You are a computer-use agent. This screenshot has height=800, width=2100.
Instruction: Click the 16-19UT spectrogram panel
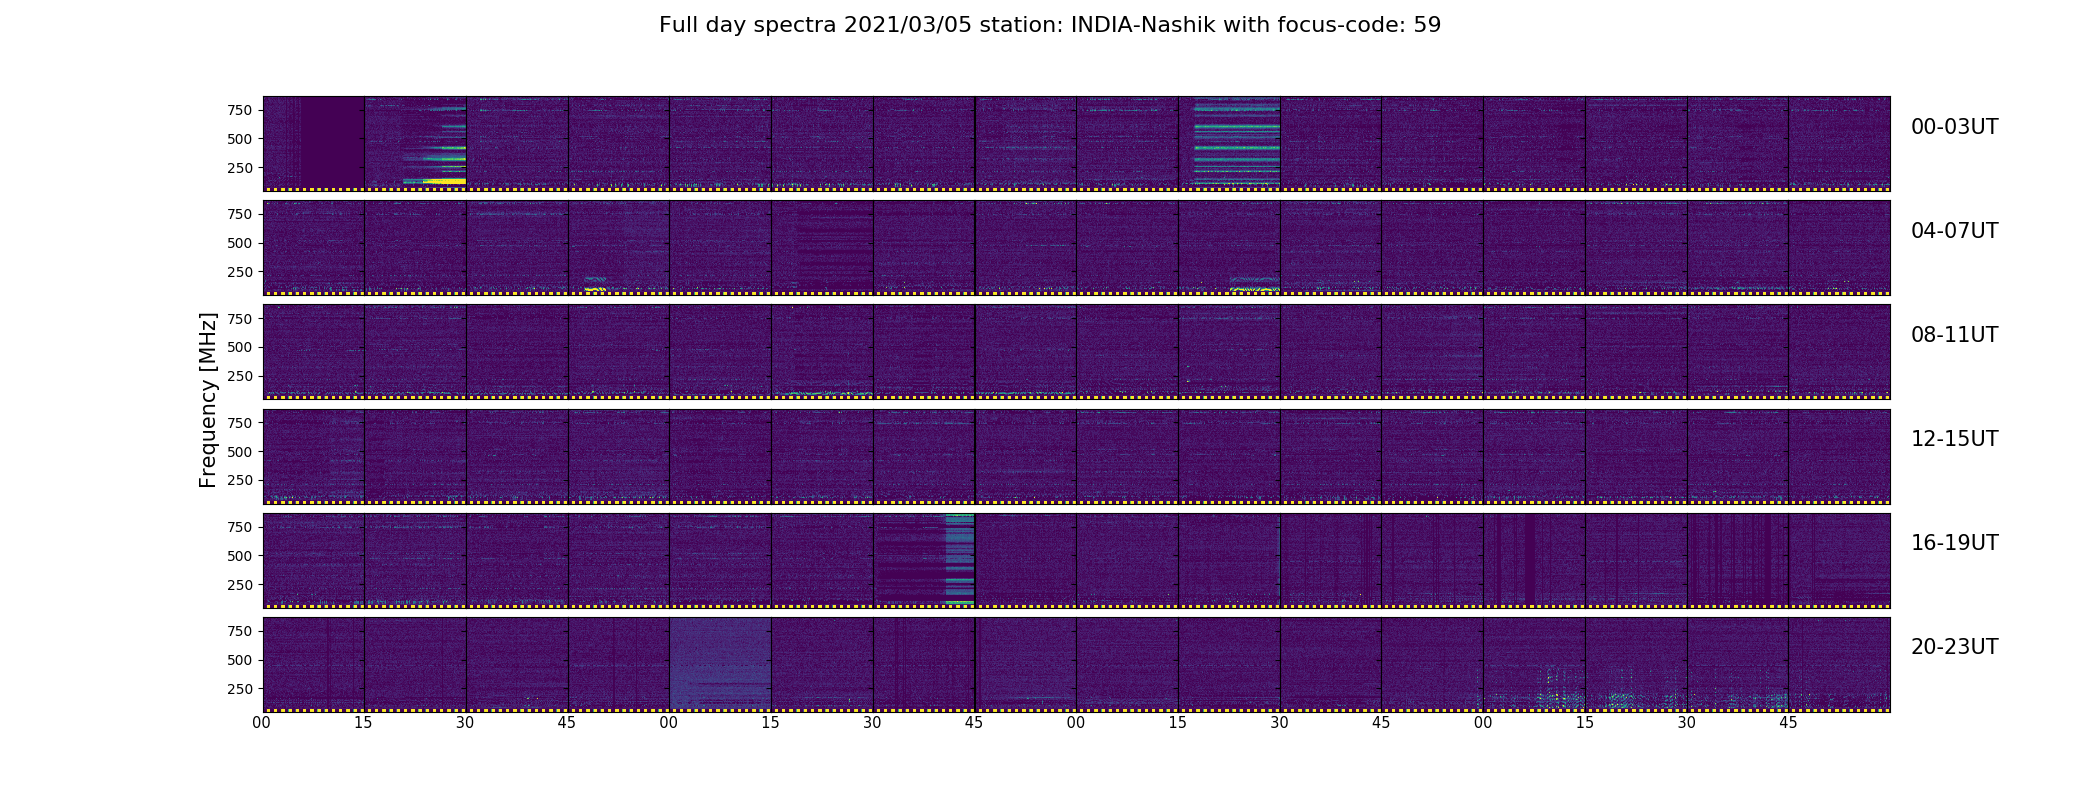(1076, 560)
